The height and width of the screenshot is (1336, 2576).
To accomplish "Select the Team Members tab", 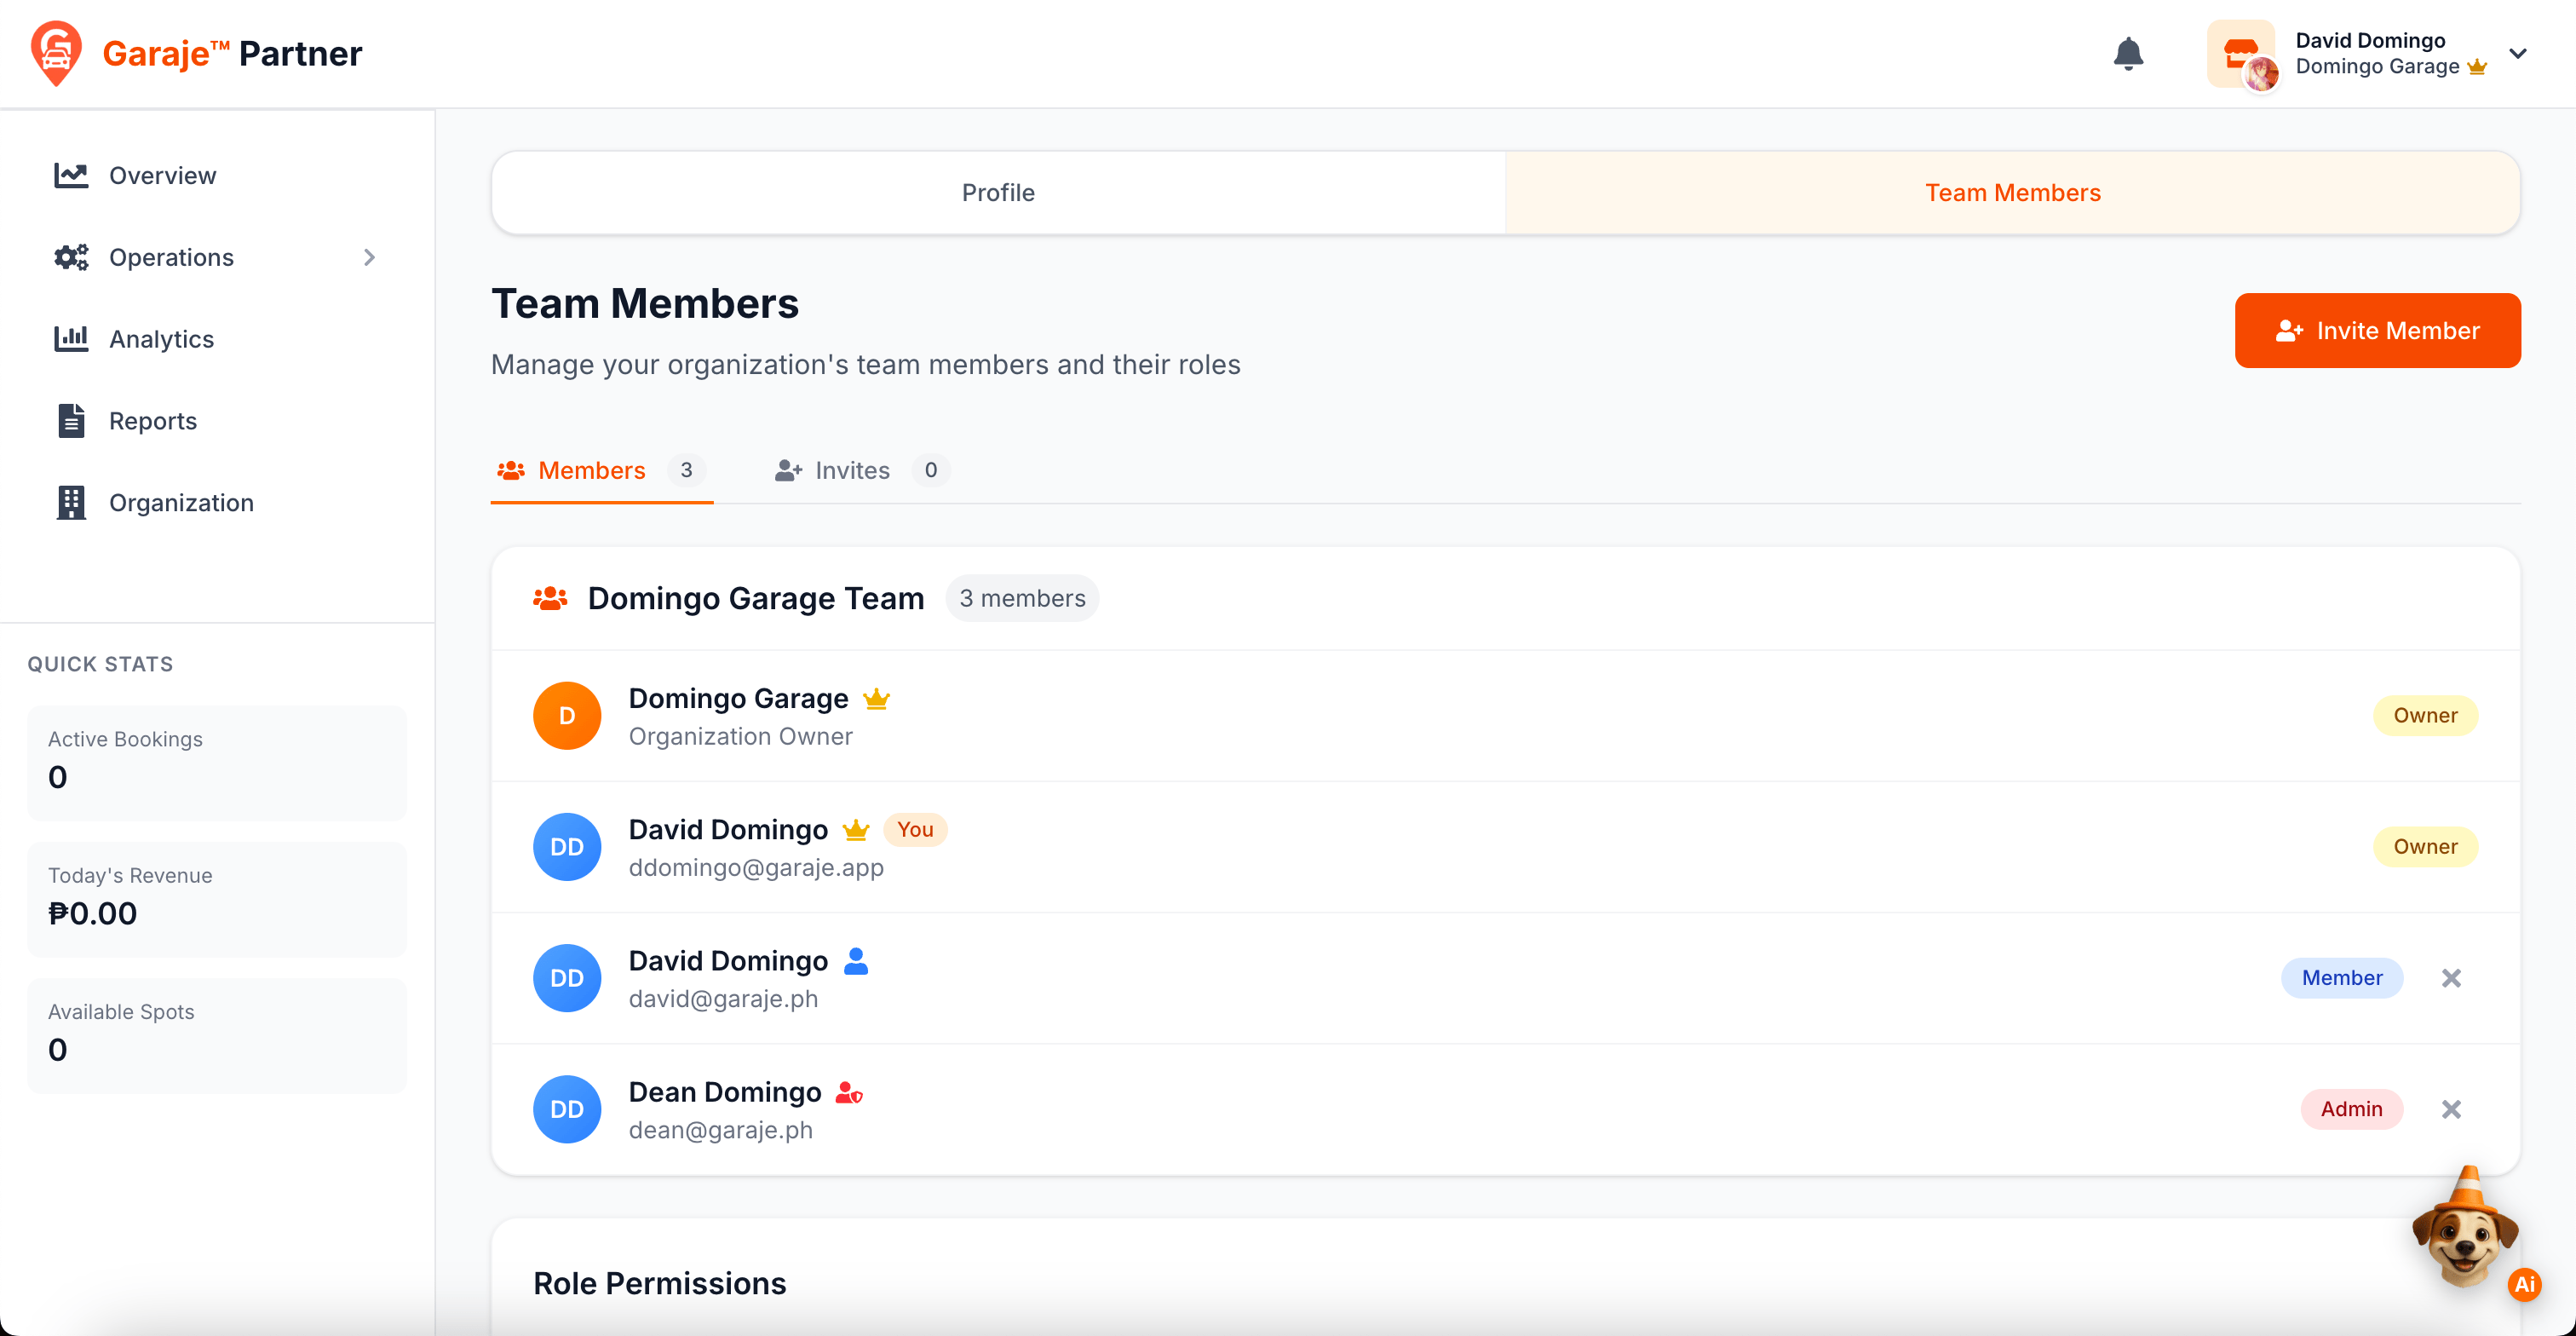I will 2012,193.
